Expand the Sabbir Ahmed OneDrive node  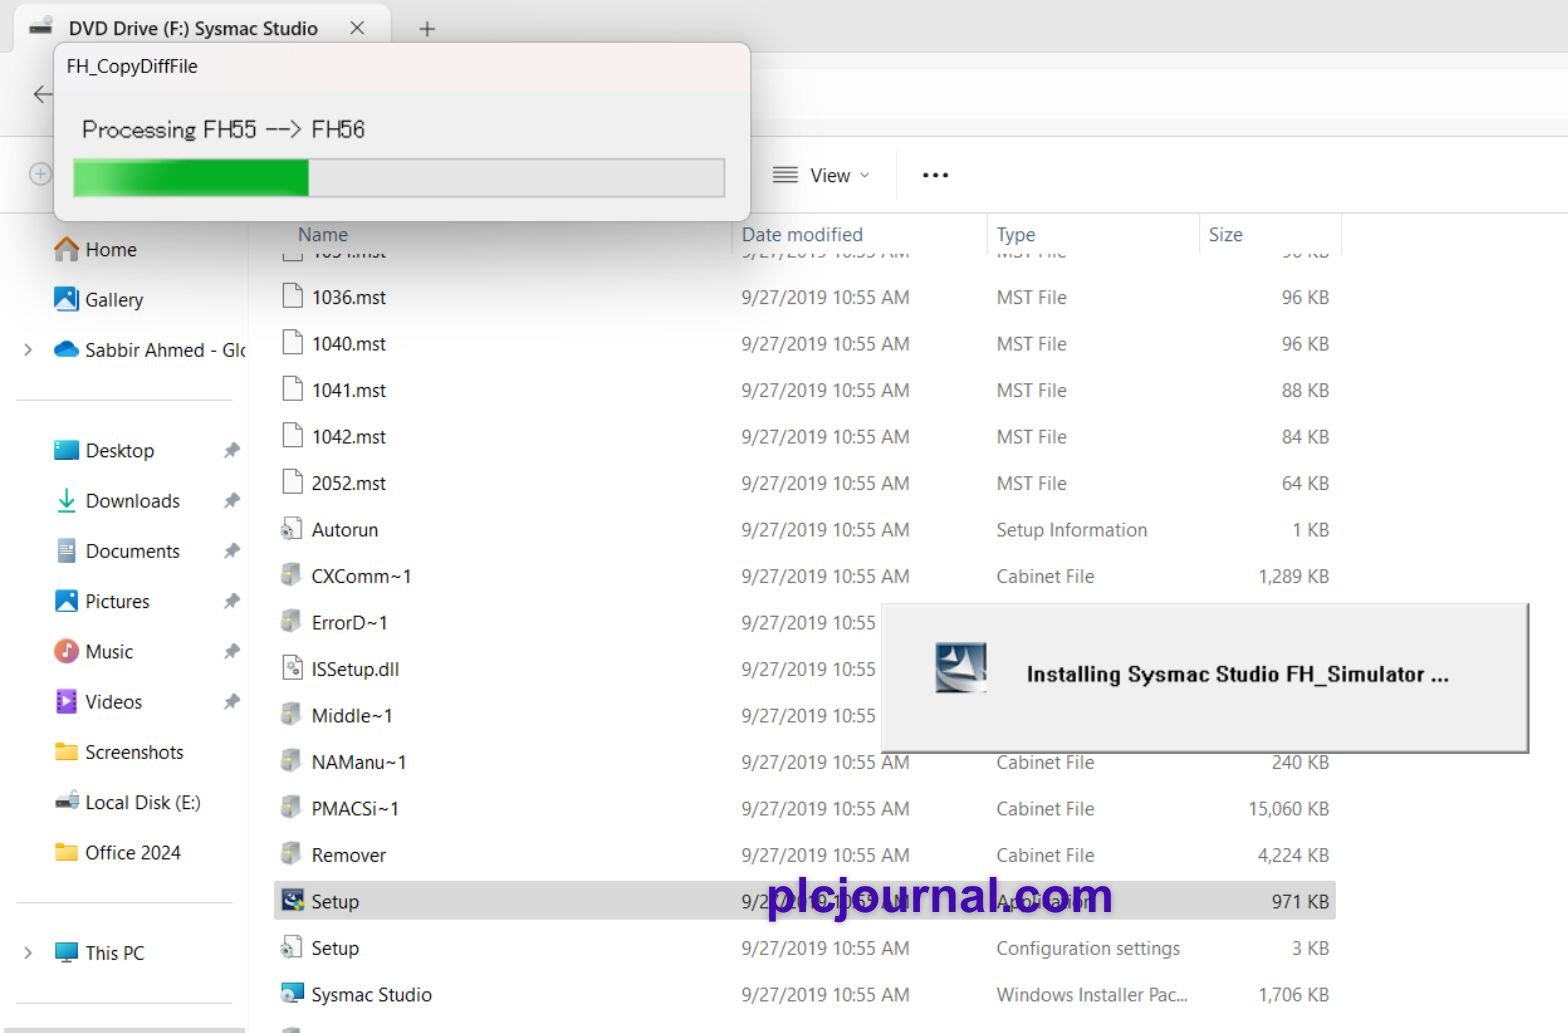click(x=28, y=349)
